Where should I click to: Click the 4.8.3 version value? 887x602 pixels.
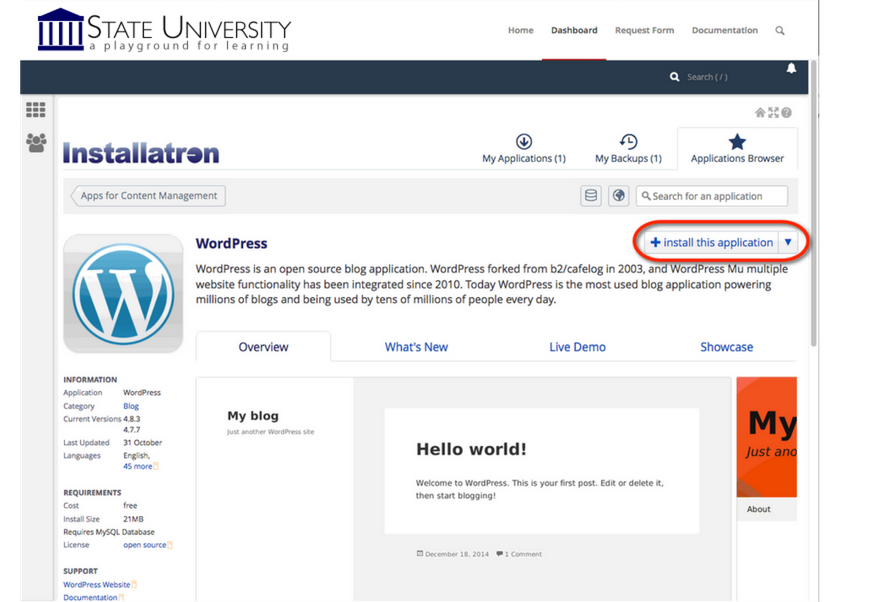point(132,419)
